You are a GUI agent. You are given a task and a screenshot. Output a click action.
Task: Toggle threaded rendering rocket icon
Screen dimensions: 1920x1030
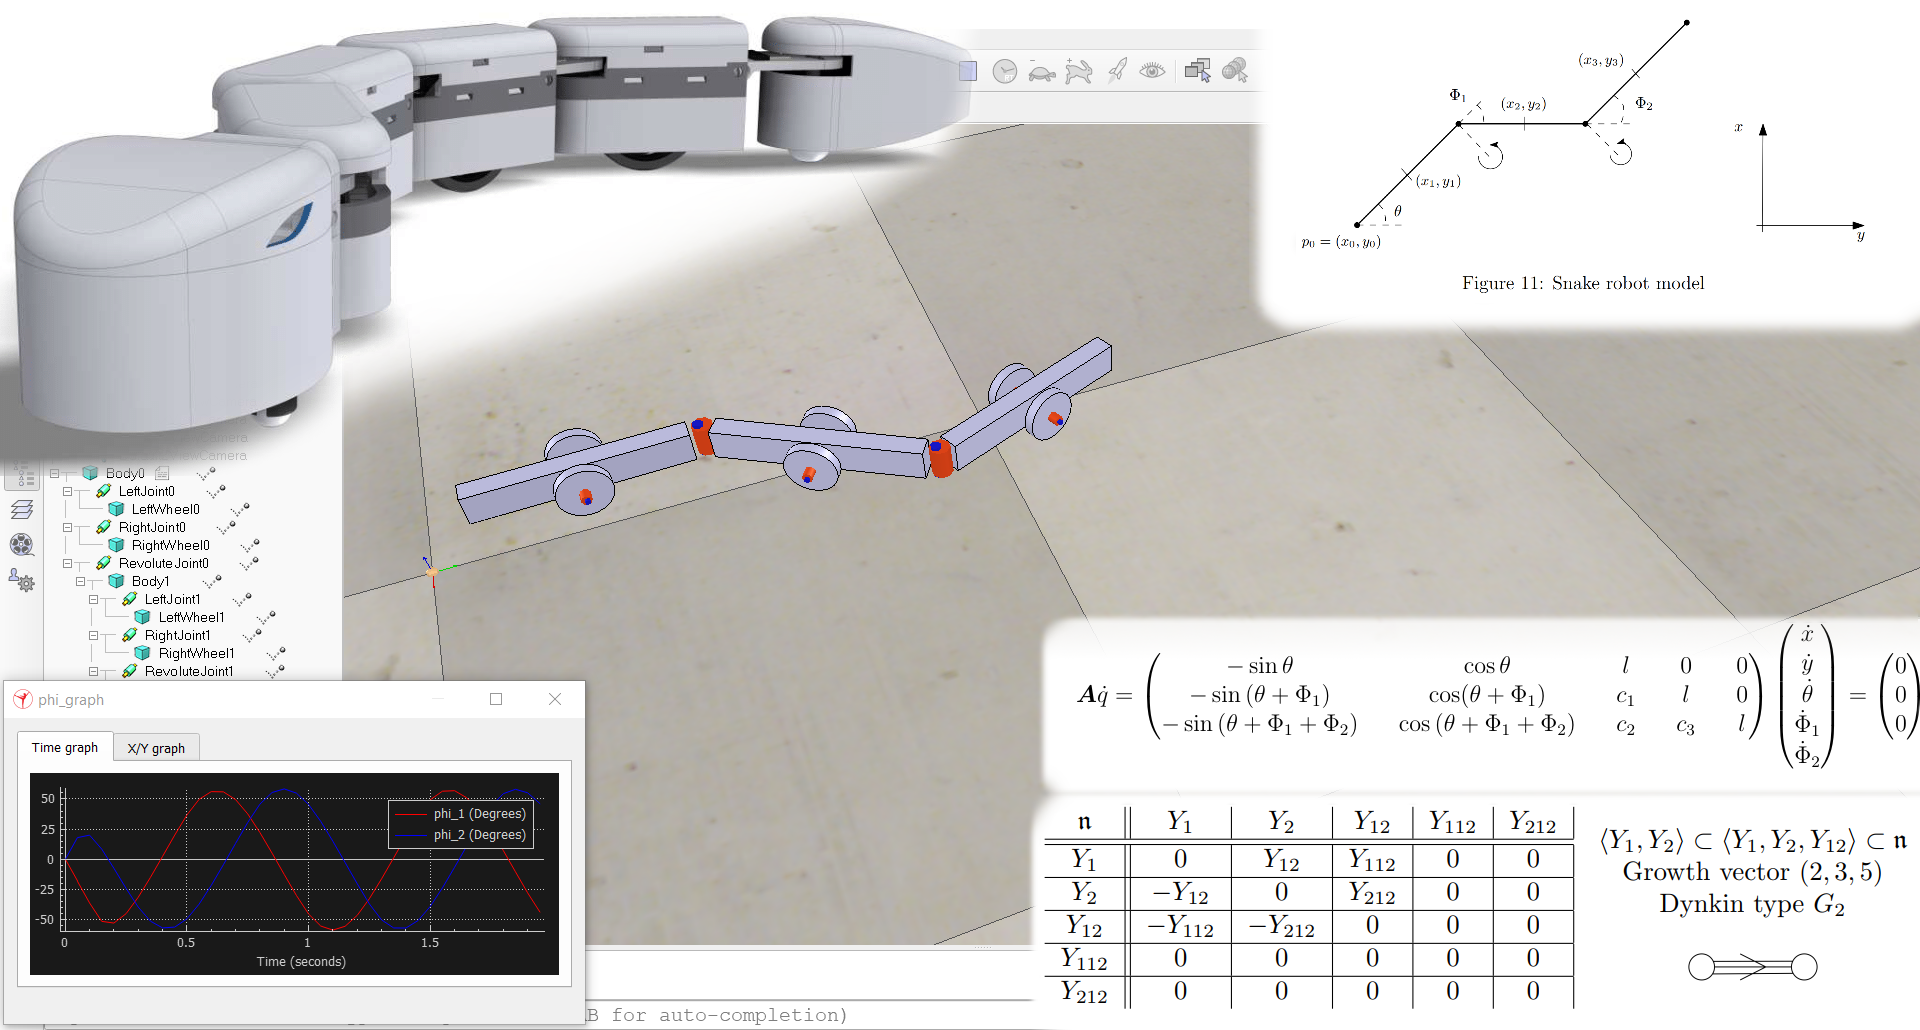1117,70
